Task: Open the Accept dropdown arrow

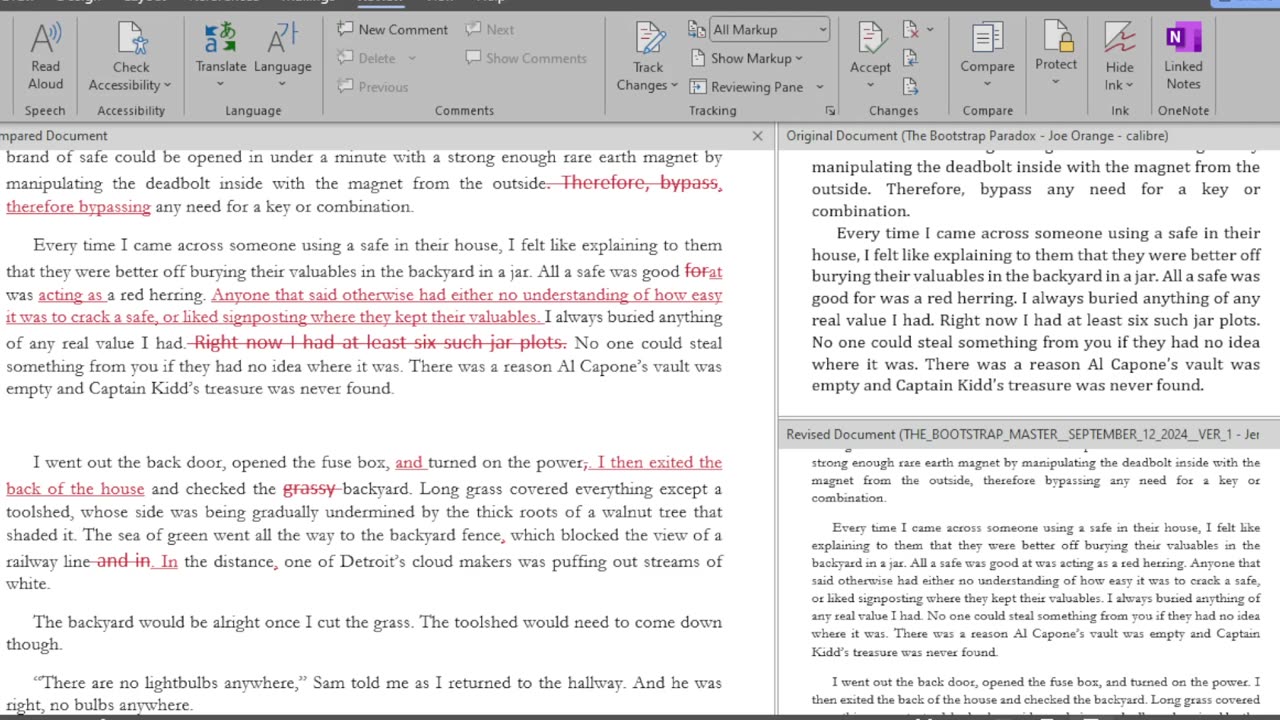Action: coord(870,85)
